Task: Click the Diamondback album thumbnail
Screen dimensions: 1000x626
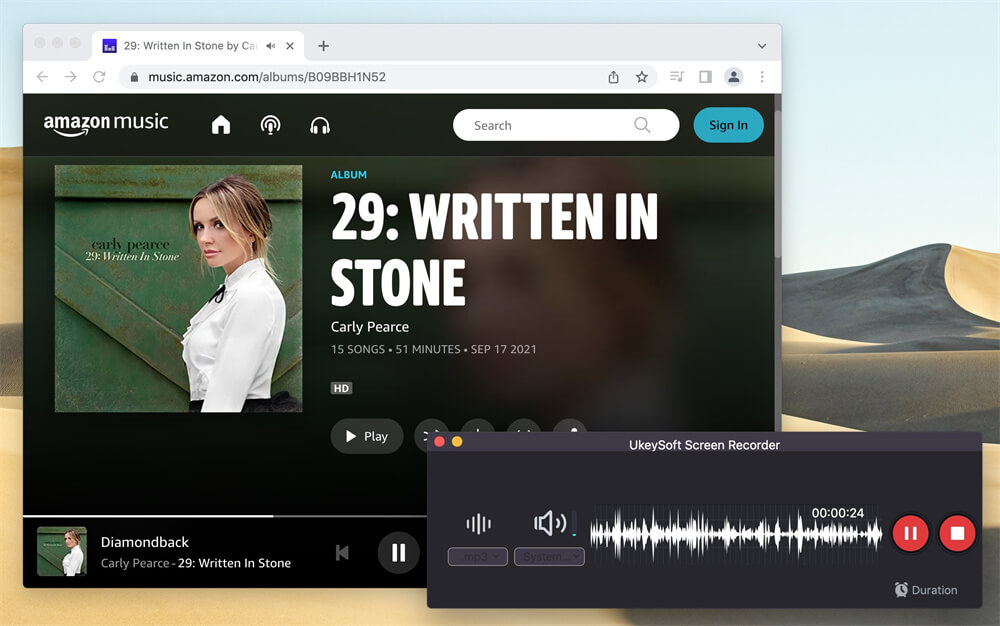Action: pyautogui.click(x=61, y=552)
